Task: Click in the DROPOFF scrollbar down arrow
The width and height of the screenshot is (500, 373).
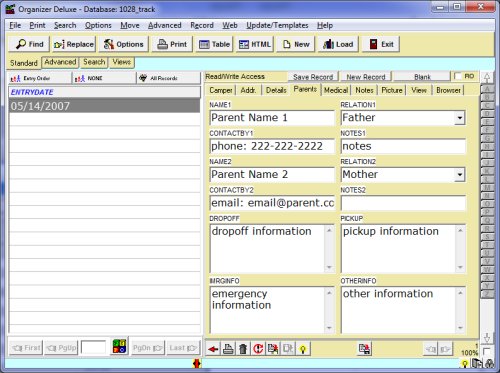Action: (x=329, y=268)
